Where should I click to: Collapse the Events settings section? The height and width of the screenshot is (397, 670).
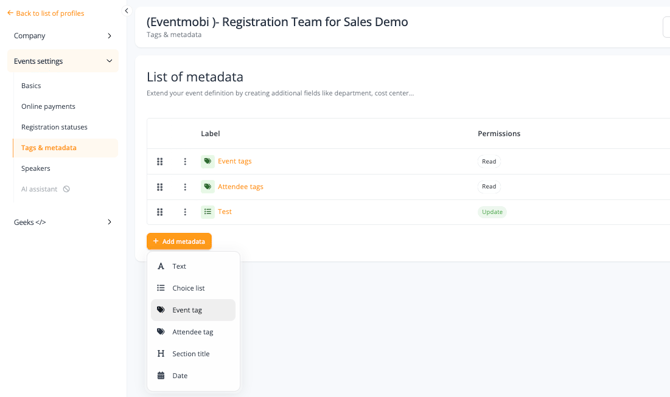pos(63,61)
